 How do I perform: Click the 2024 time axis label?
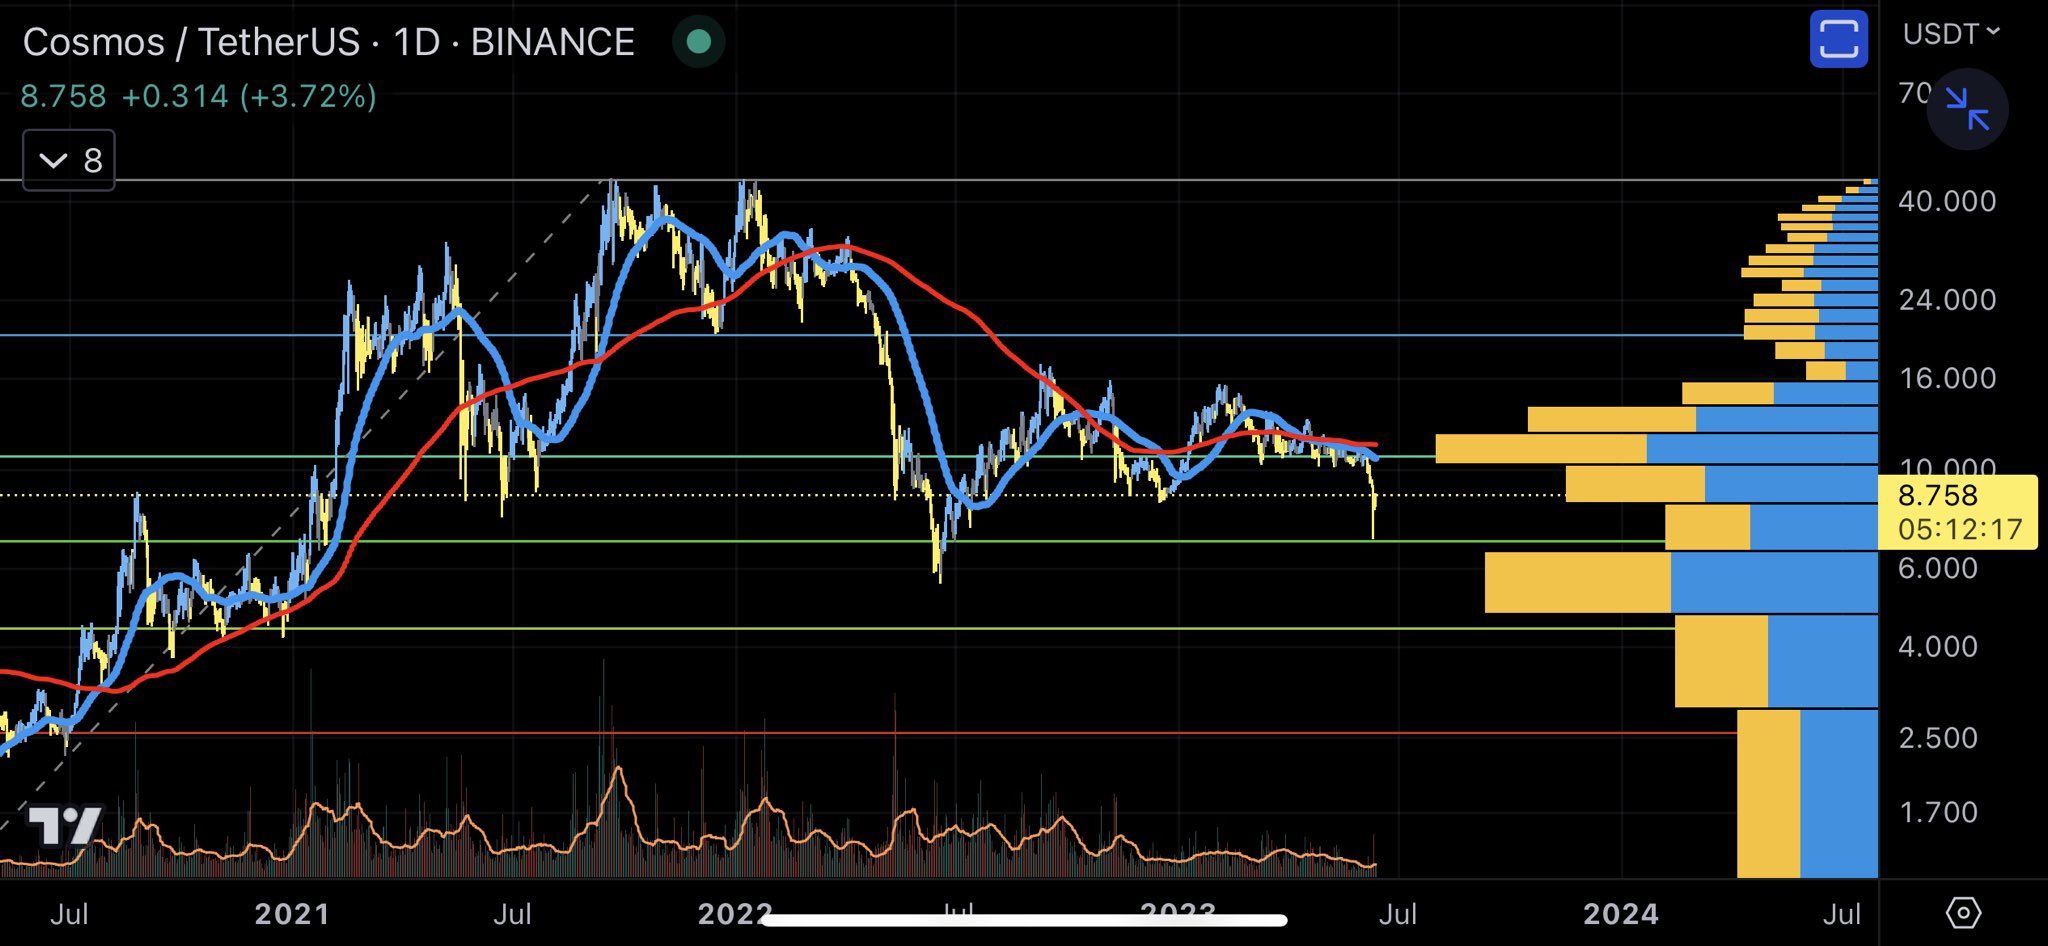click(1621, 914)
